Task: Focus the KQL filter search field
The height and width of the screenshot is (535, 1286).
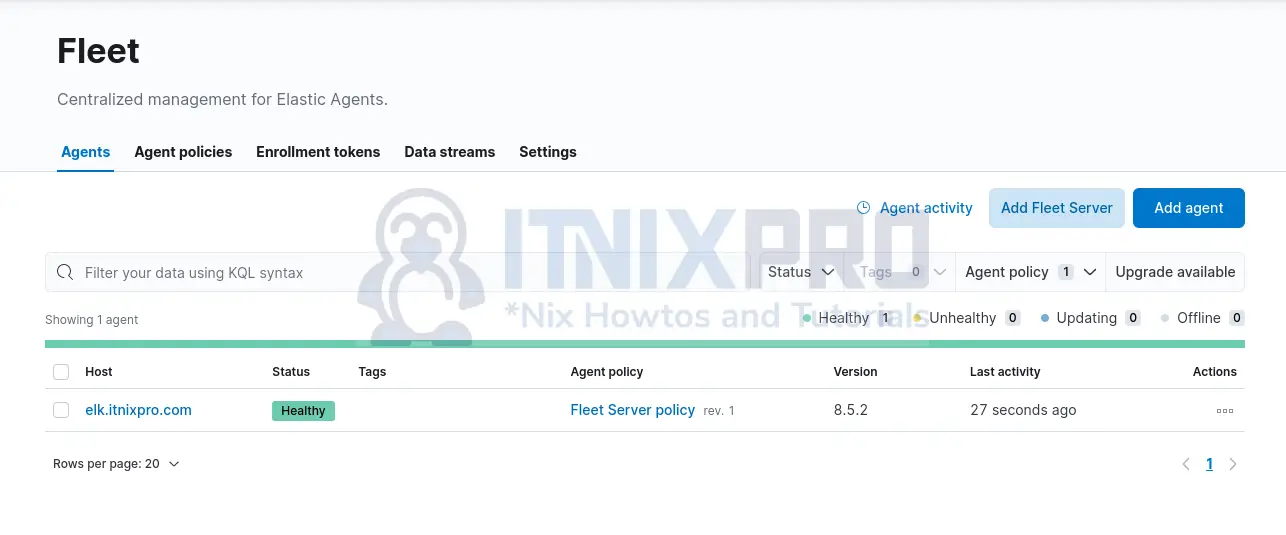Action: click(x=400, y=272)
